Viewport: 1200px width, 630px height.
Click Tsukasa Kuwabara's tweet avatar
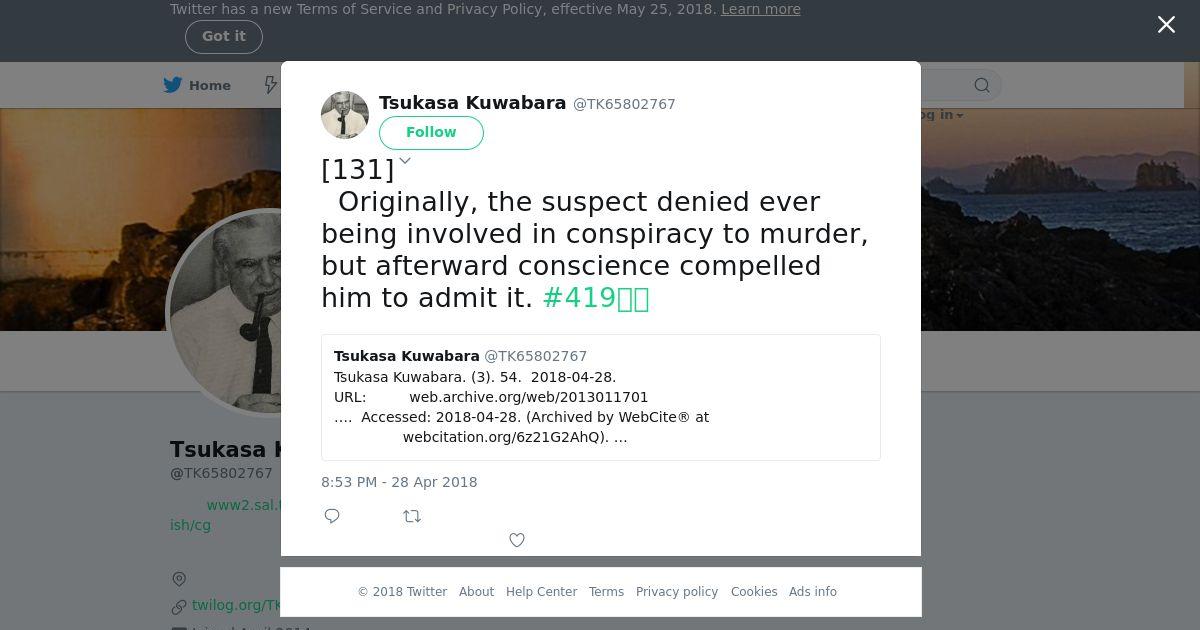click(345, 115)
